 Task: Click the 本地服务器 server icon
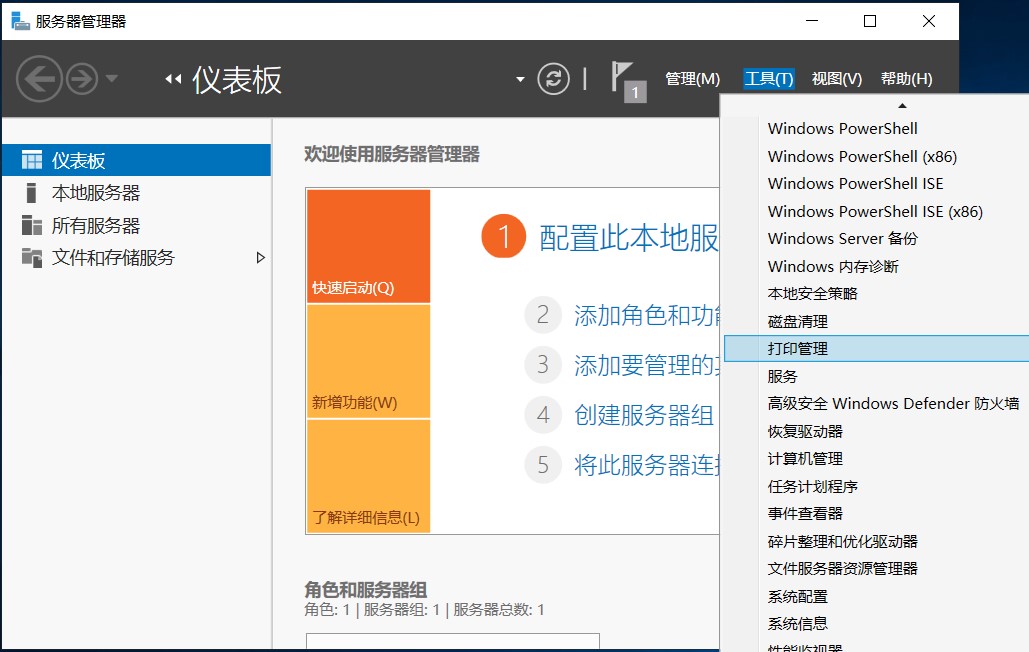tap(31, 193)
